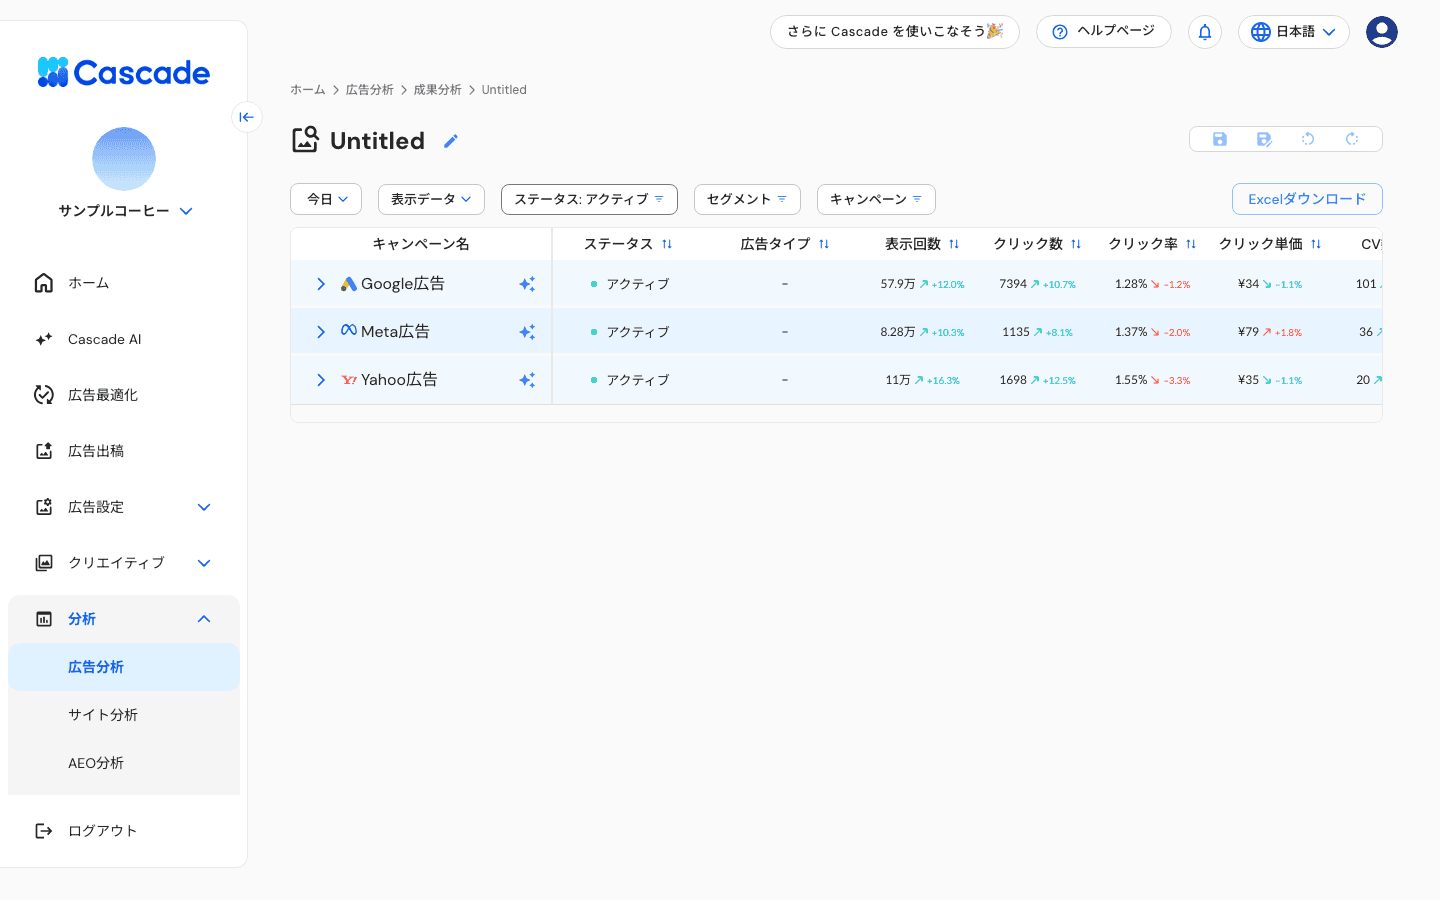This screenshot has width=1440, height=900.
Task: Open the 日本語 language selector
Action: click(1294, 32)
